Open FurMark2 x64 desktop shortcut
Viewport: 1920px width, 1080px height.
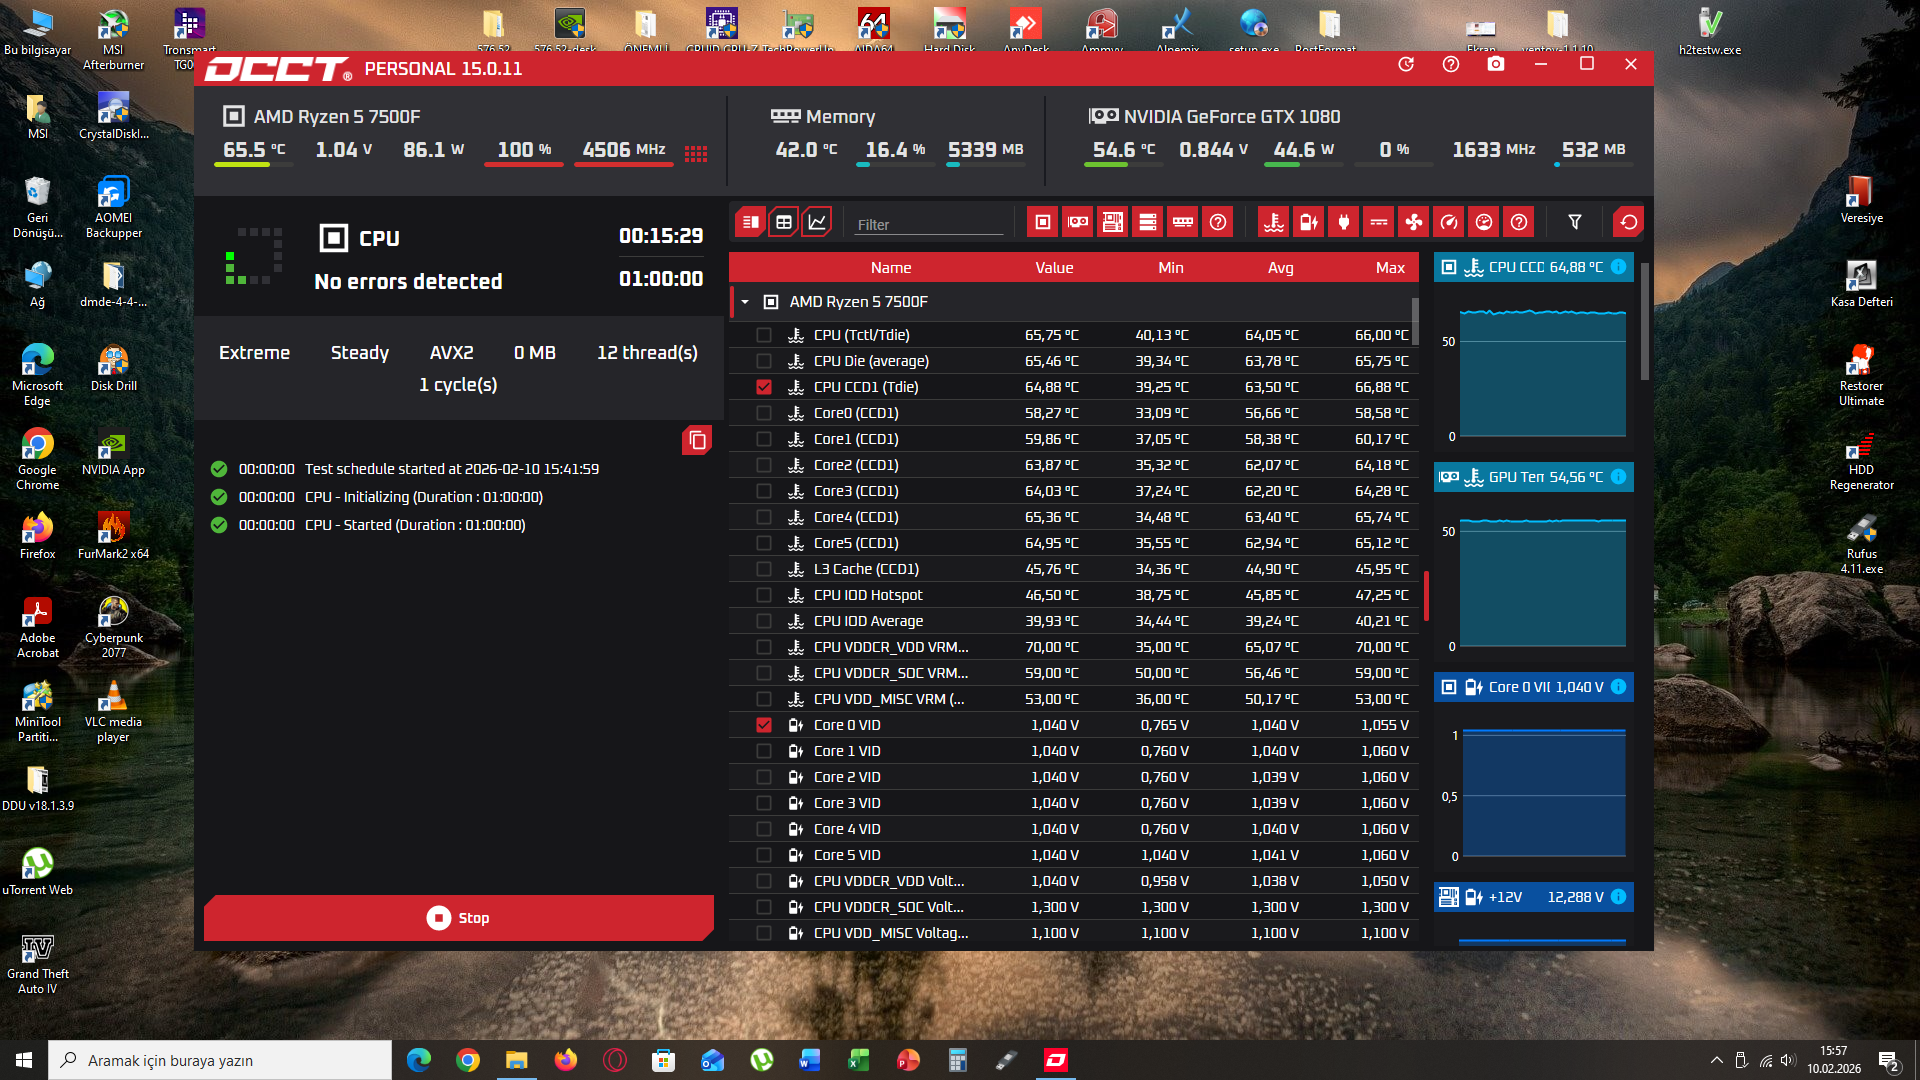pos(113,535)
